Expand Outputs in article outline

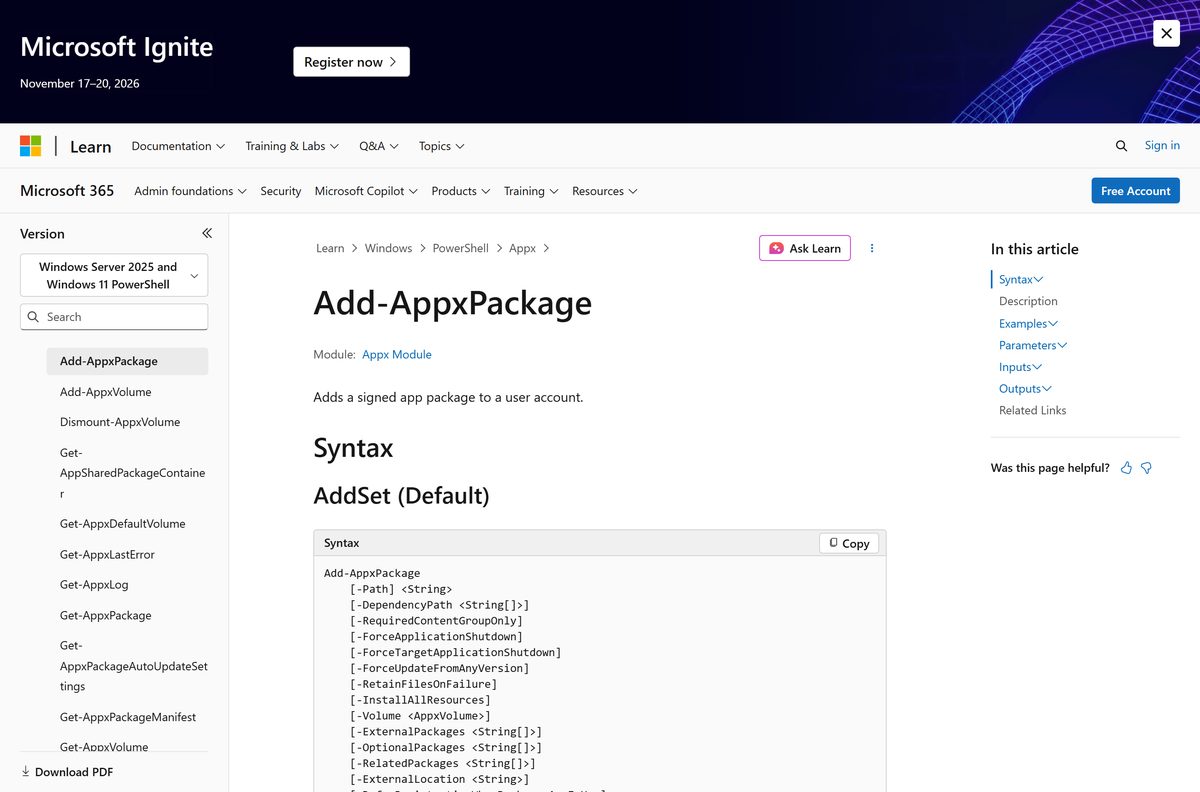pyautogui.click(x=1025, y=389)
